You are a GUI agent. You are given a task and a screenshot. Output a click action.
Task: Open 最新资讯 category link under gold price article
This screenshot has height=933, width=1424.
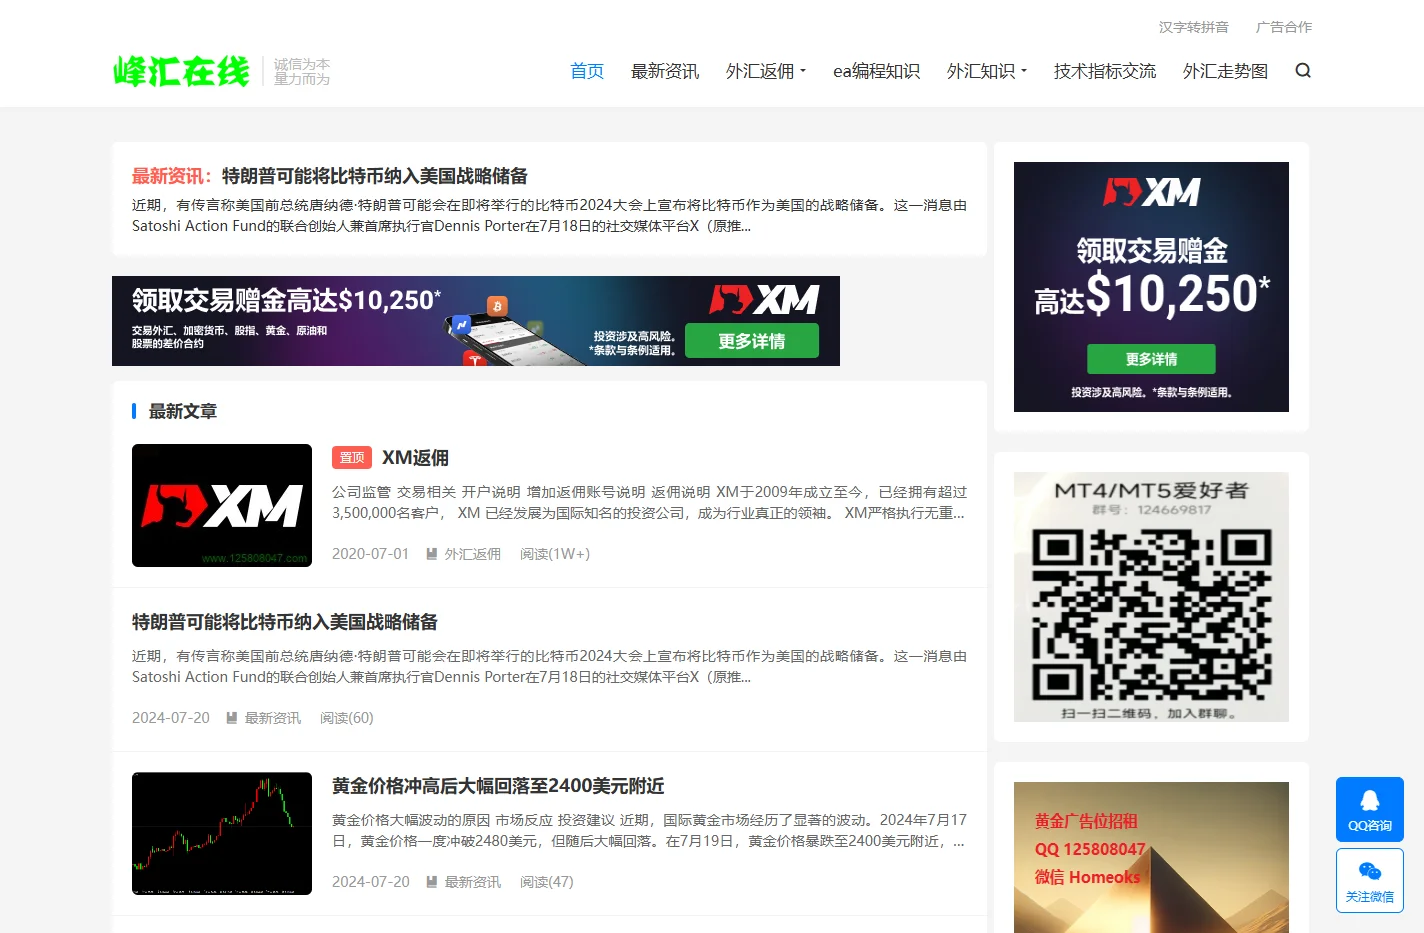[x=472, y=882]
